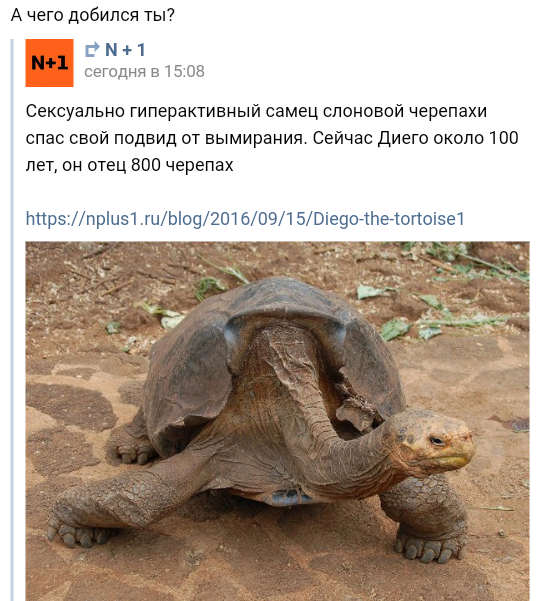
Task: Click the vertical blue repost quote bar
Action: [x=12, y=320]
